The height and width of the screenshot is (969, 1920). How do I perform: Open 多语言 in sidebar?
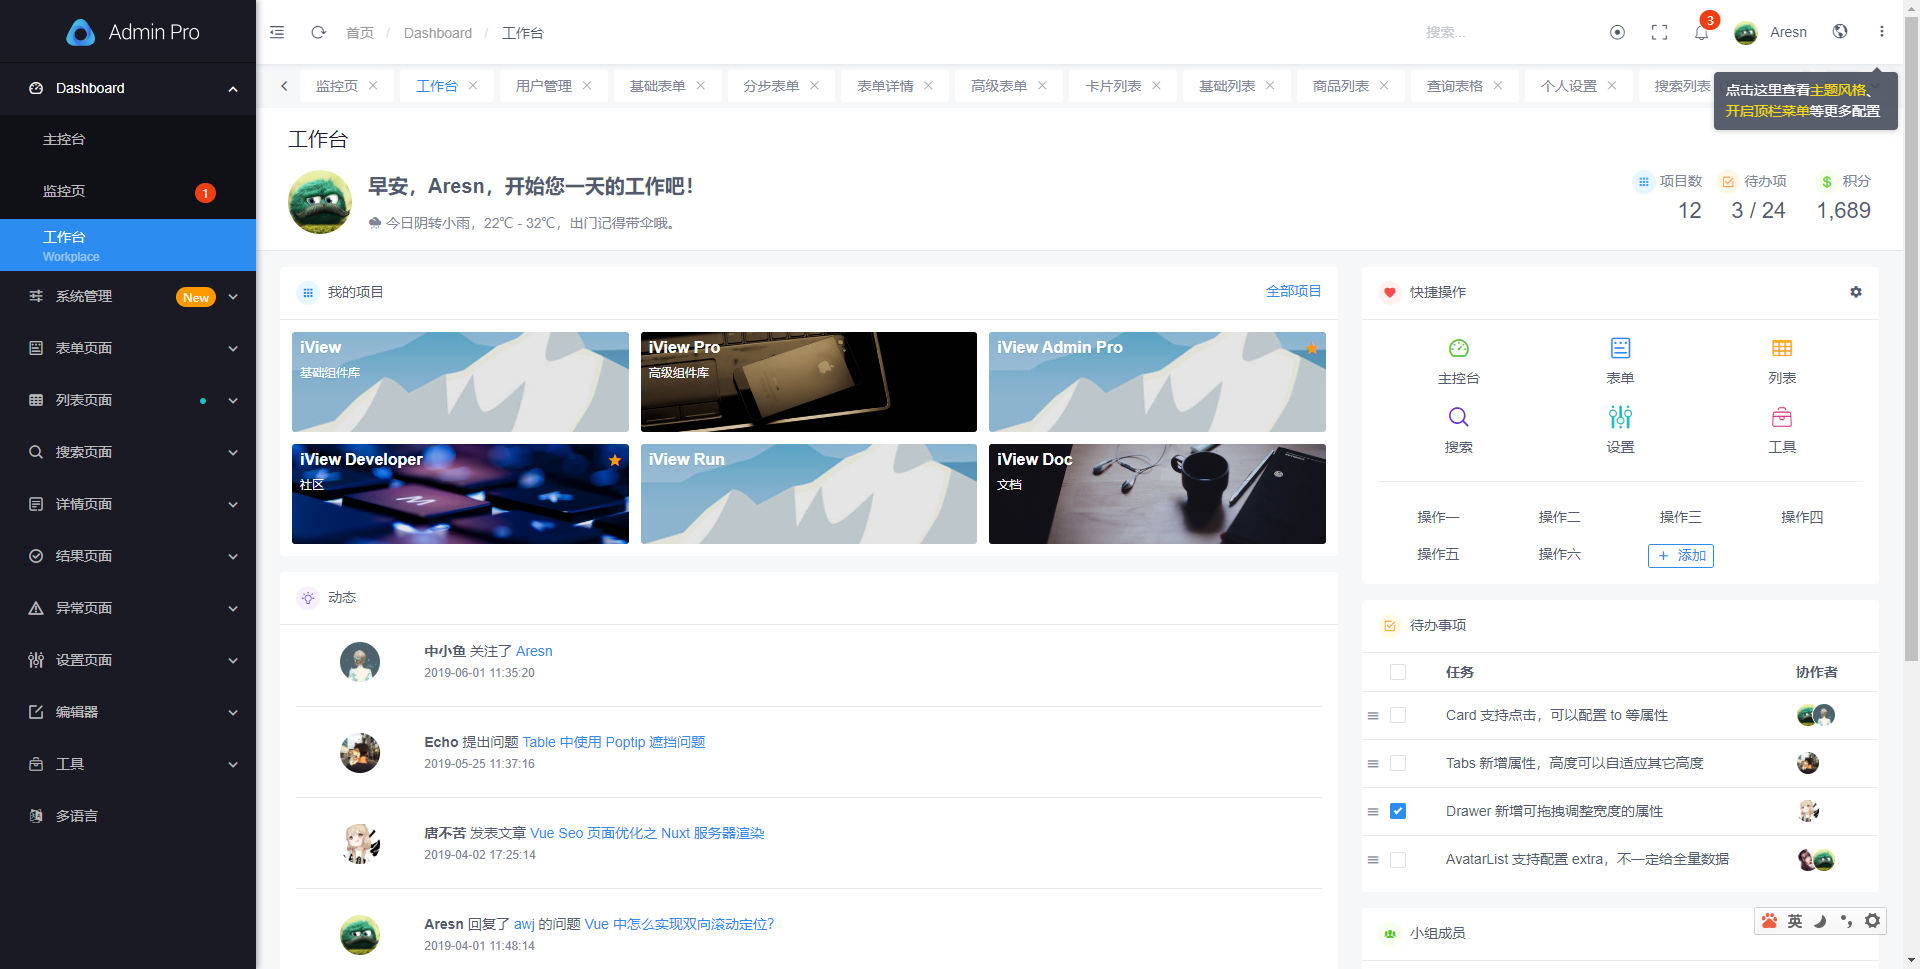pyautogui.click(x=128, y=816)
